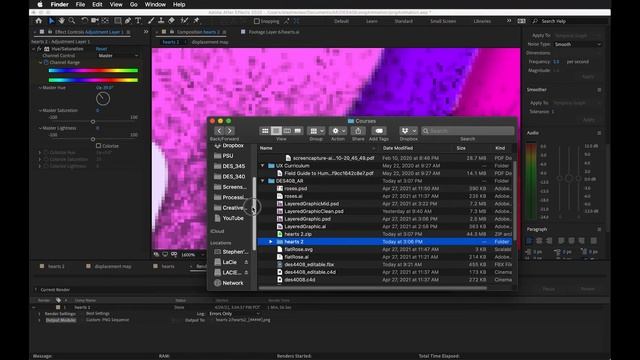The height and width of the screenshot is (360, 640).
Task: Open the Finder menu
Action: pyautogui.click(x=60, y=4)
